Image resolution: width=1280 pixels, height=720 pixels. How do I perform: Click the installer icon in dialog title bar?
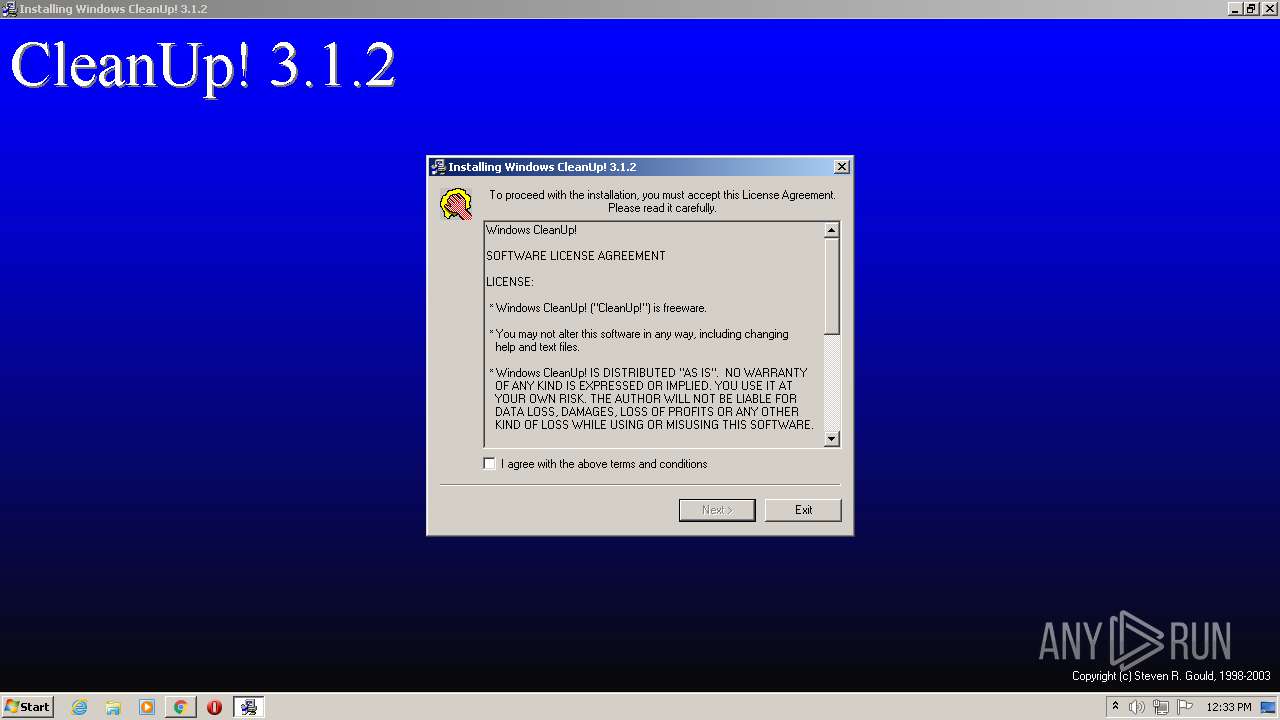coord(437,167)
